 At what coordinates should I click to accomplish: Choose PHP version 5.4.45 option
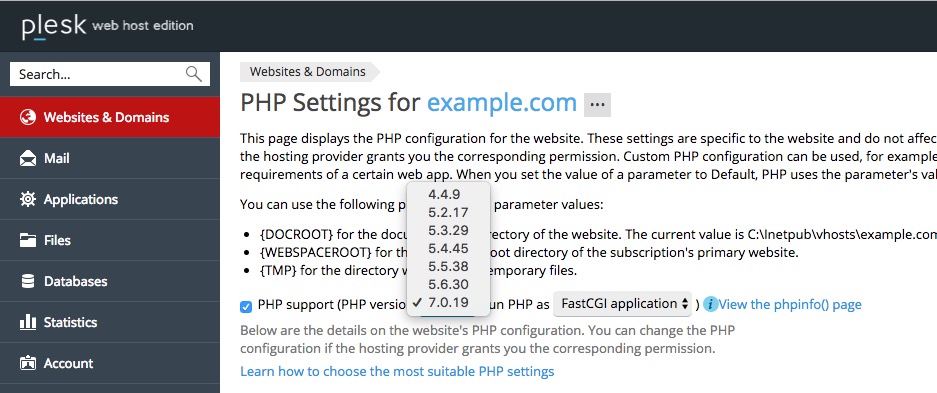point(448,248)
